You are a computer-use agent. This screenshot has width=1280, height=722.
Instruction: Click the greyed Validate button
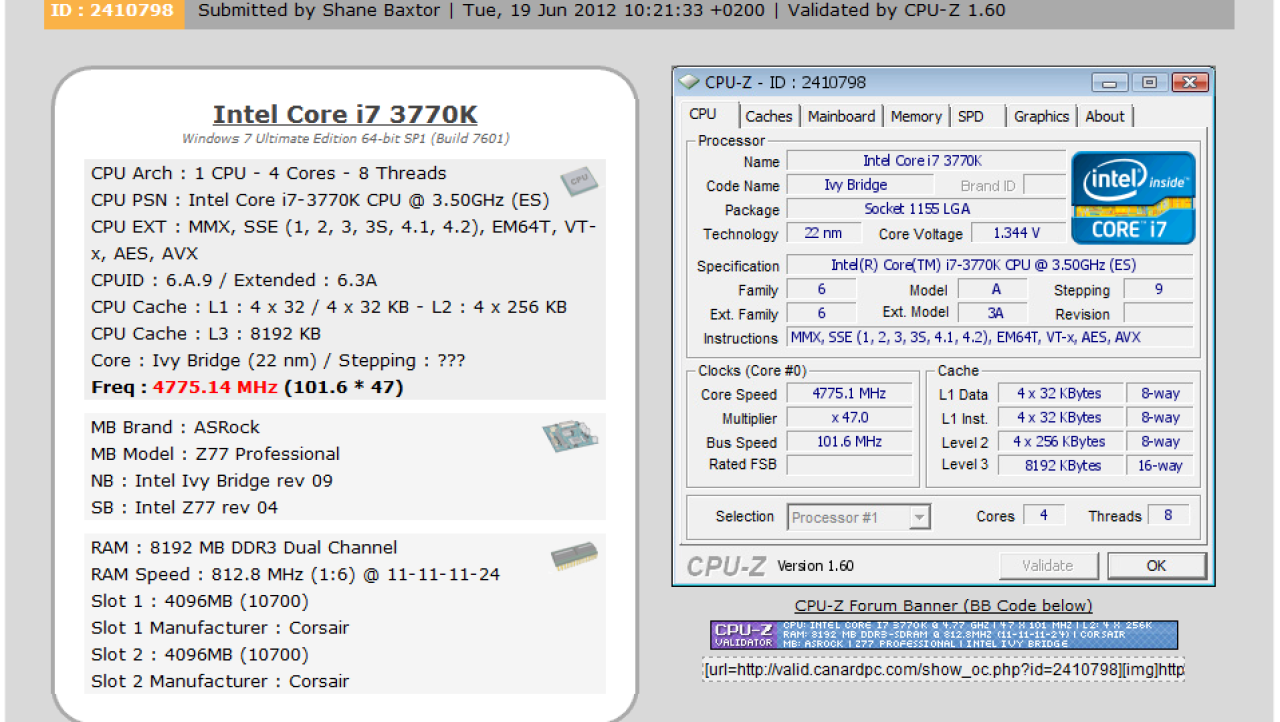(1047, 565)
